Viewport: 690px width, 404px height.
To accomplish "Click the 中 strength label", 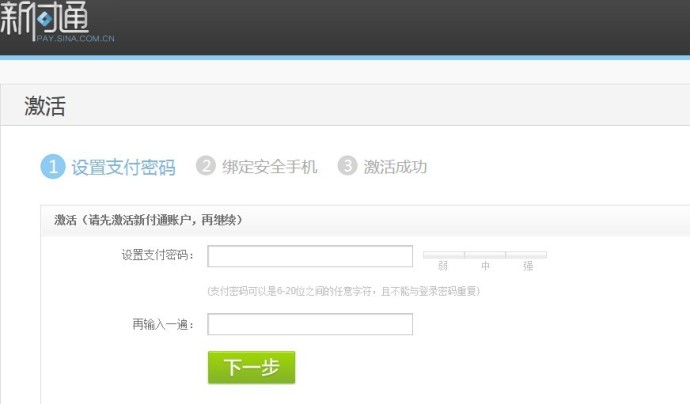I will point(485,266).
